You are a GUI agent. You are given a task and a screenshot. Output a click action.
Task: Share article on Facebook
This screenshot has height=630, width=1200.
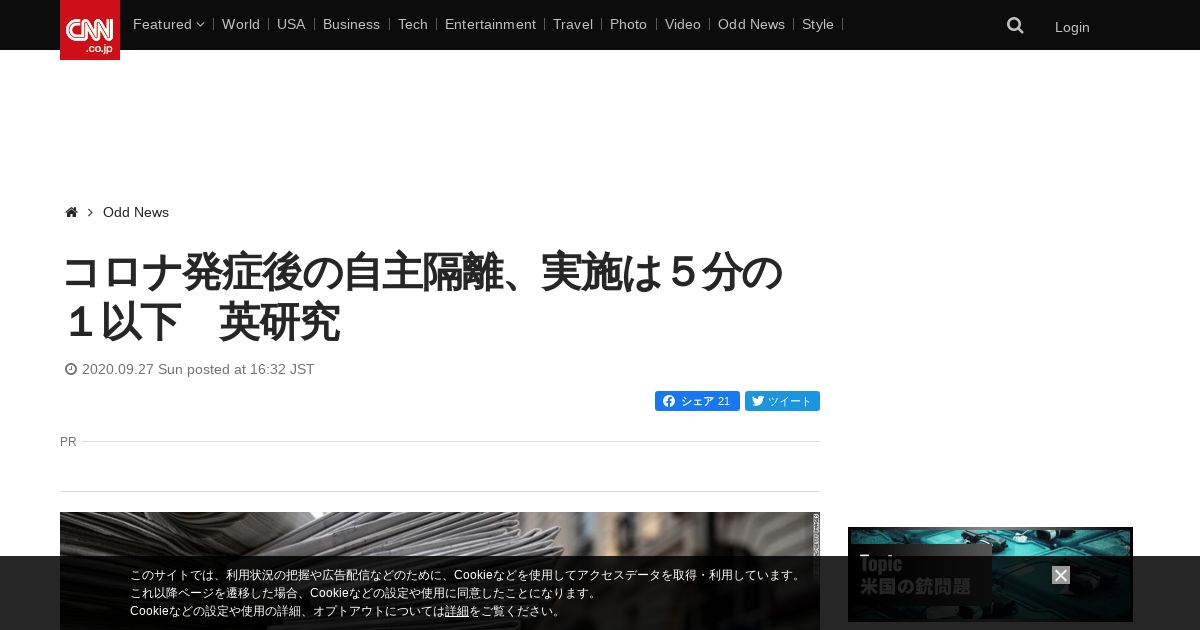tap(697, 401)
